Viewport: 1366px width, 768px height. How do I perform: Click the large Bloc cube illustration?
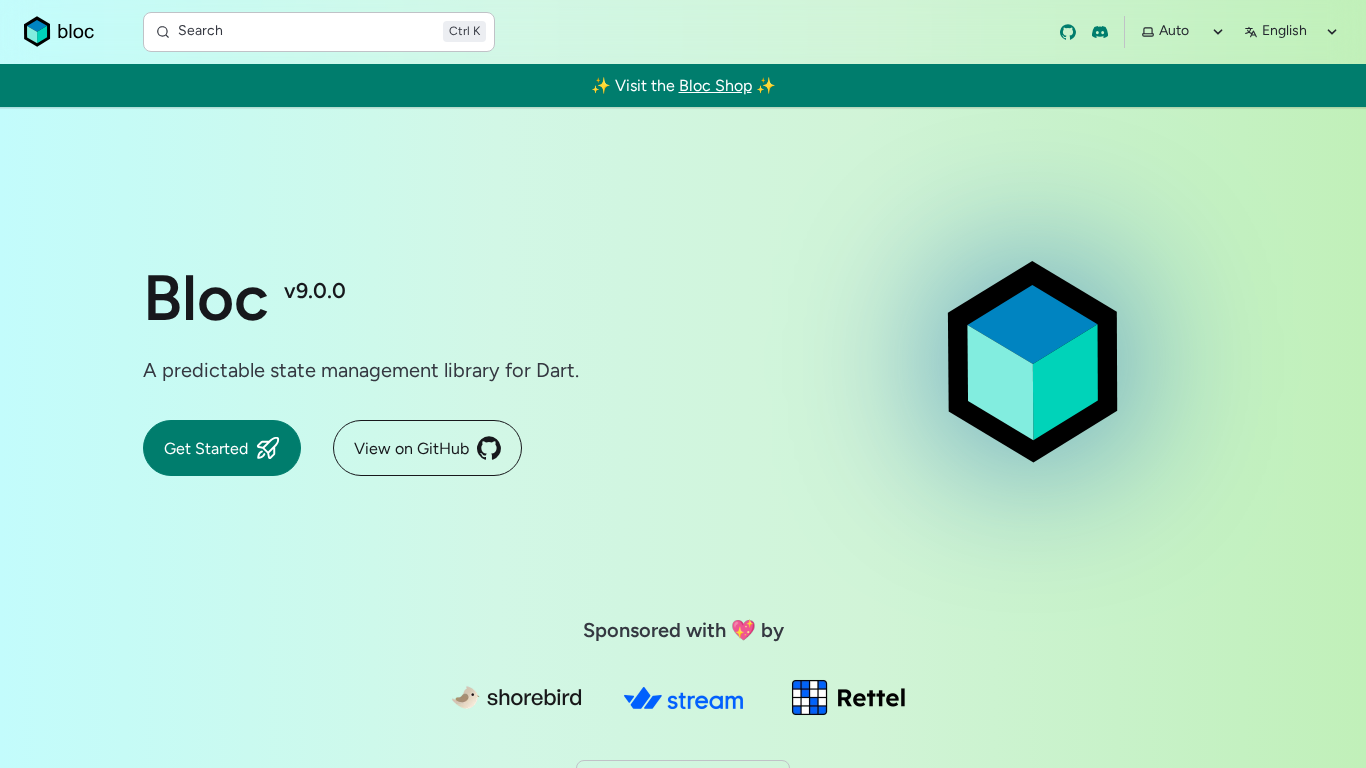(x=1032, y=362)
